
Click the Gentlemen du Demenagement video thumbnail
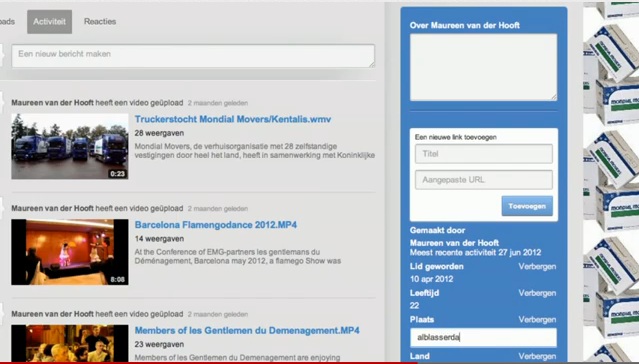point(70,343)
